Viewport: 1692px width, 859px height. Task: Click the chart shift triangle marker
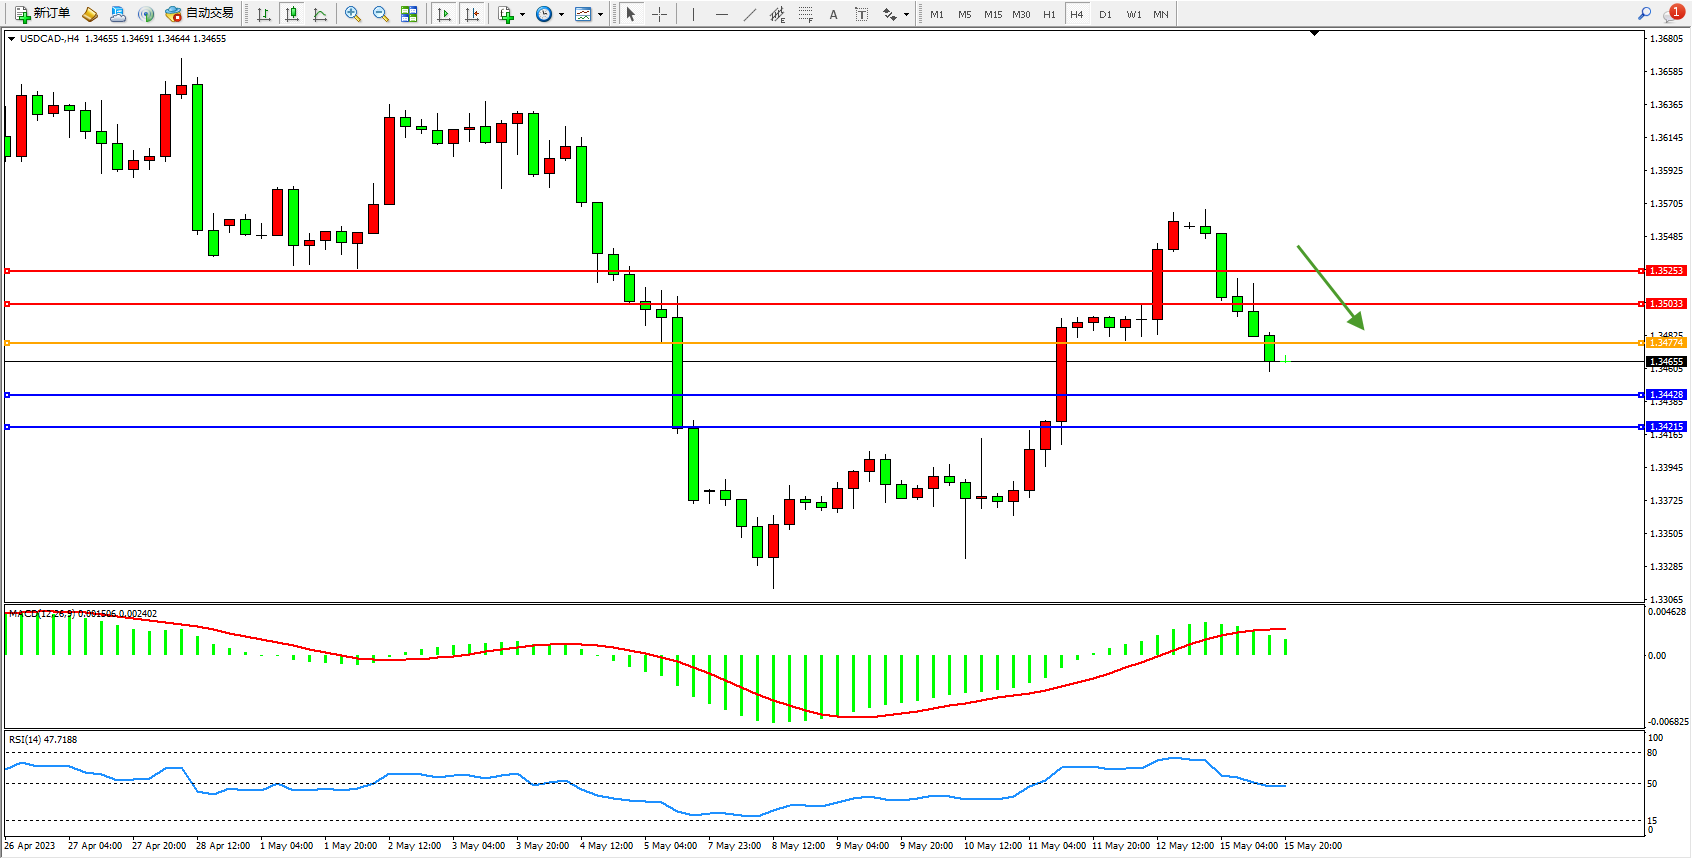coord(1314,33)
